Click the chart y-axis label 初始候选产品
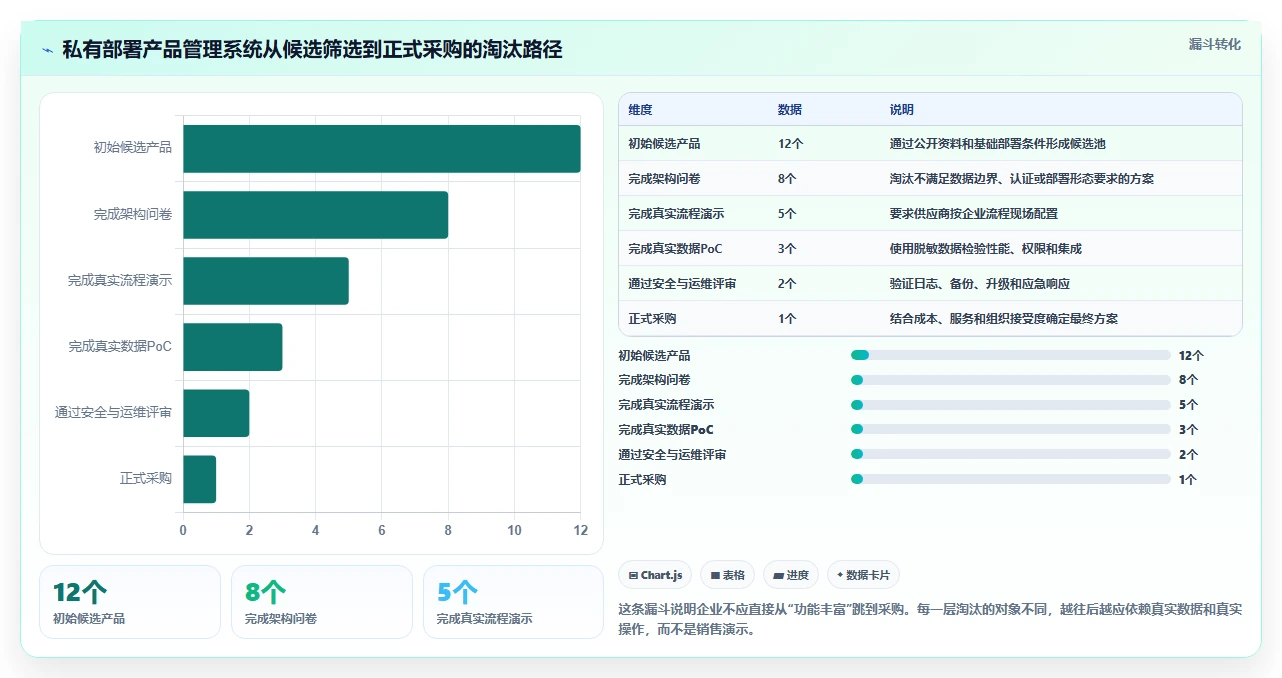Image resolution: width=1282 pixels, height=678 pixels. (133, 148)
